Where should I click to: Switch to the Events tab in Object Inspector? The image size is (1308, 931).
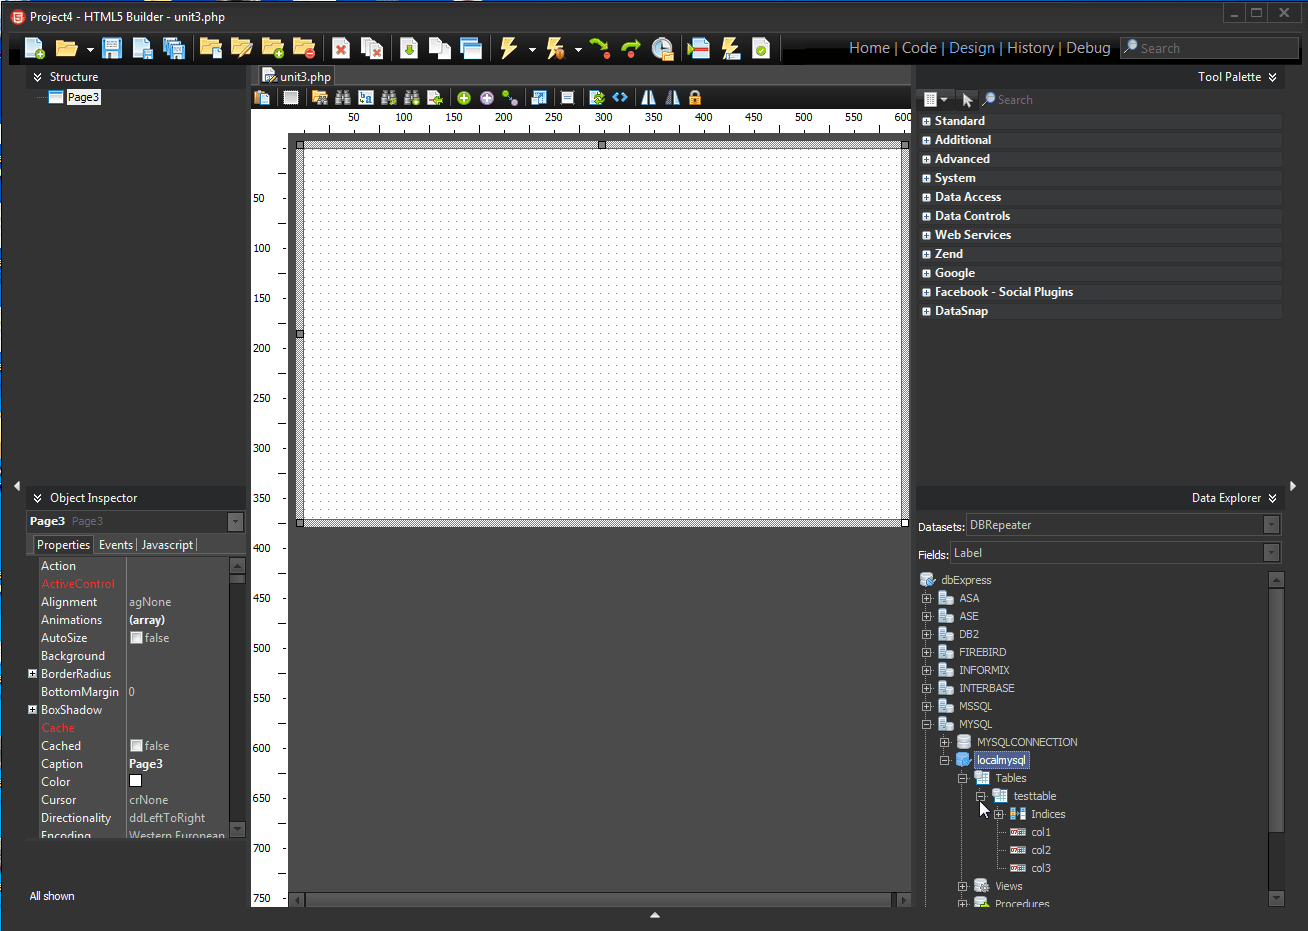click(115, 544)
